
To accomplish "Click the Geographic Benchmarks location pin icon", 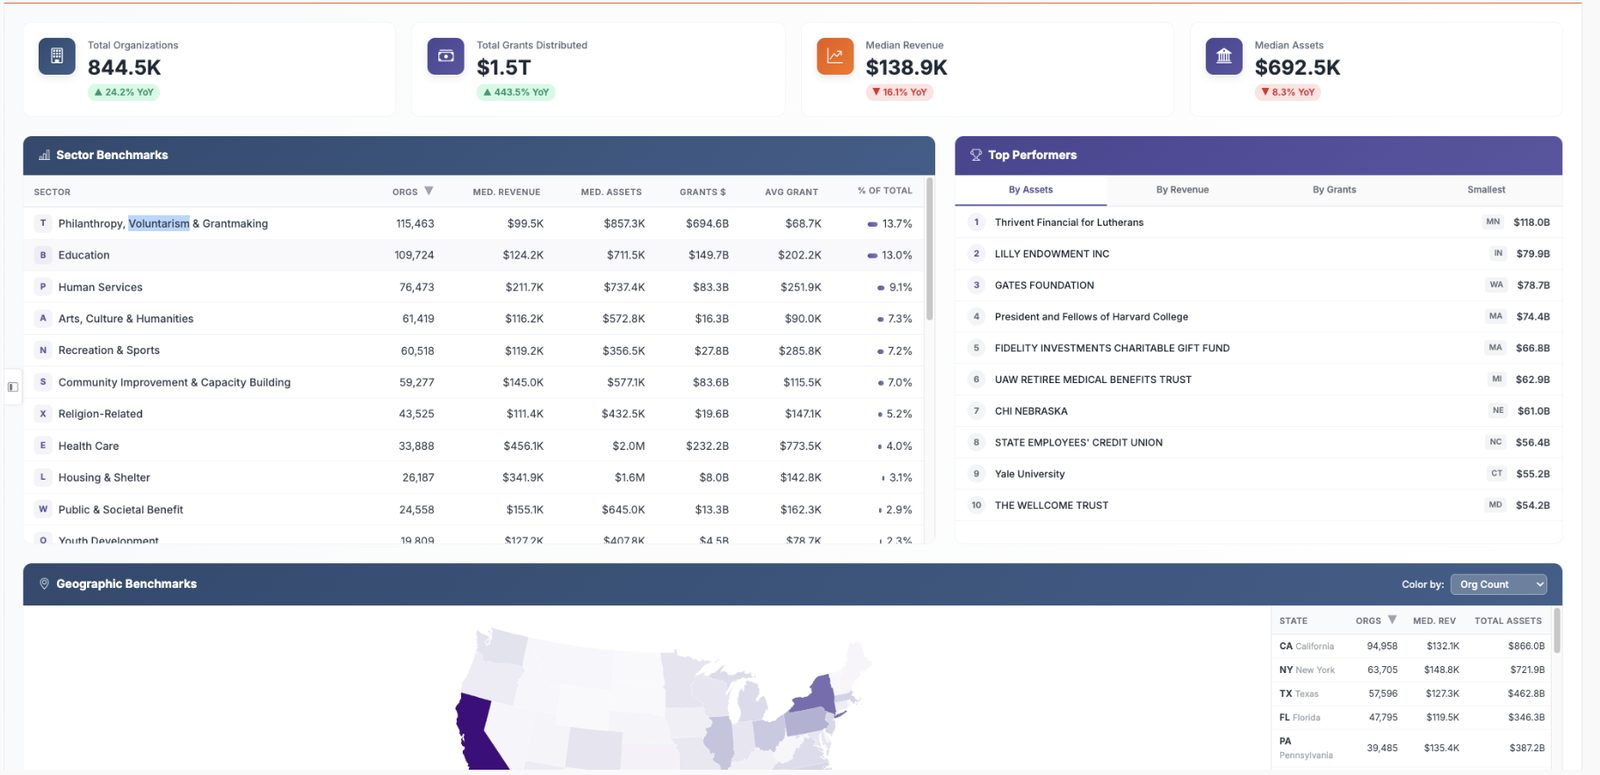I will tap(44, 584).
